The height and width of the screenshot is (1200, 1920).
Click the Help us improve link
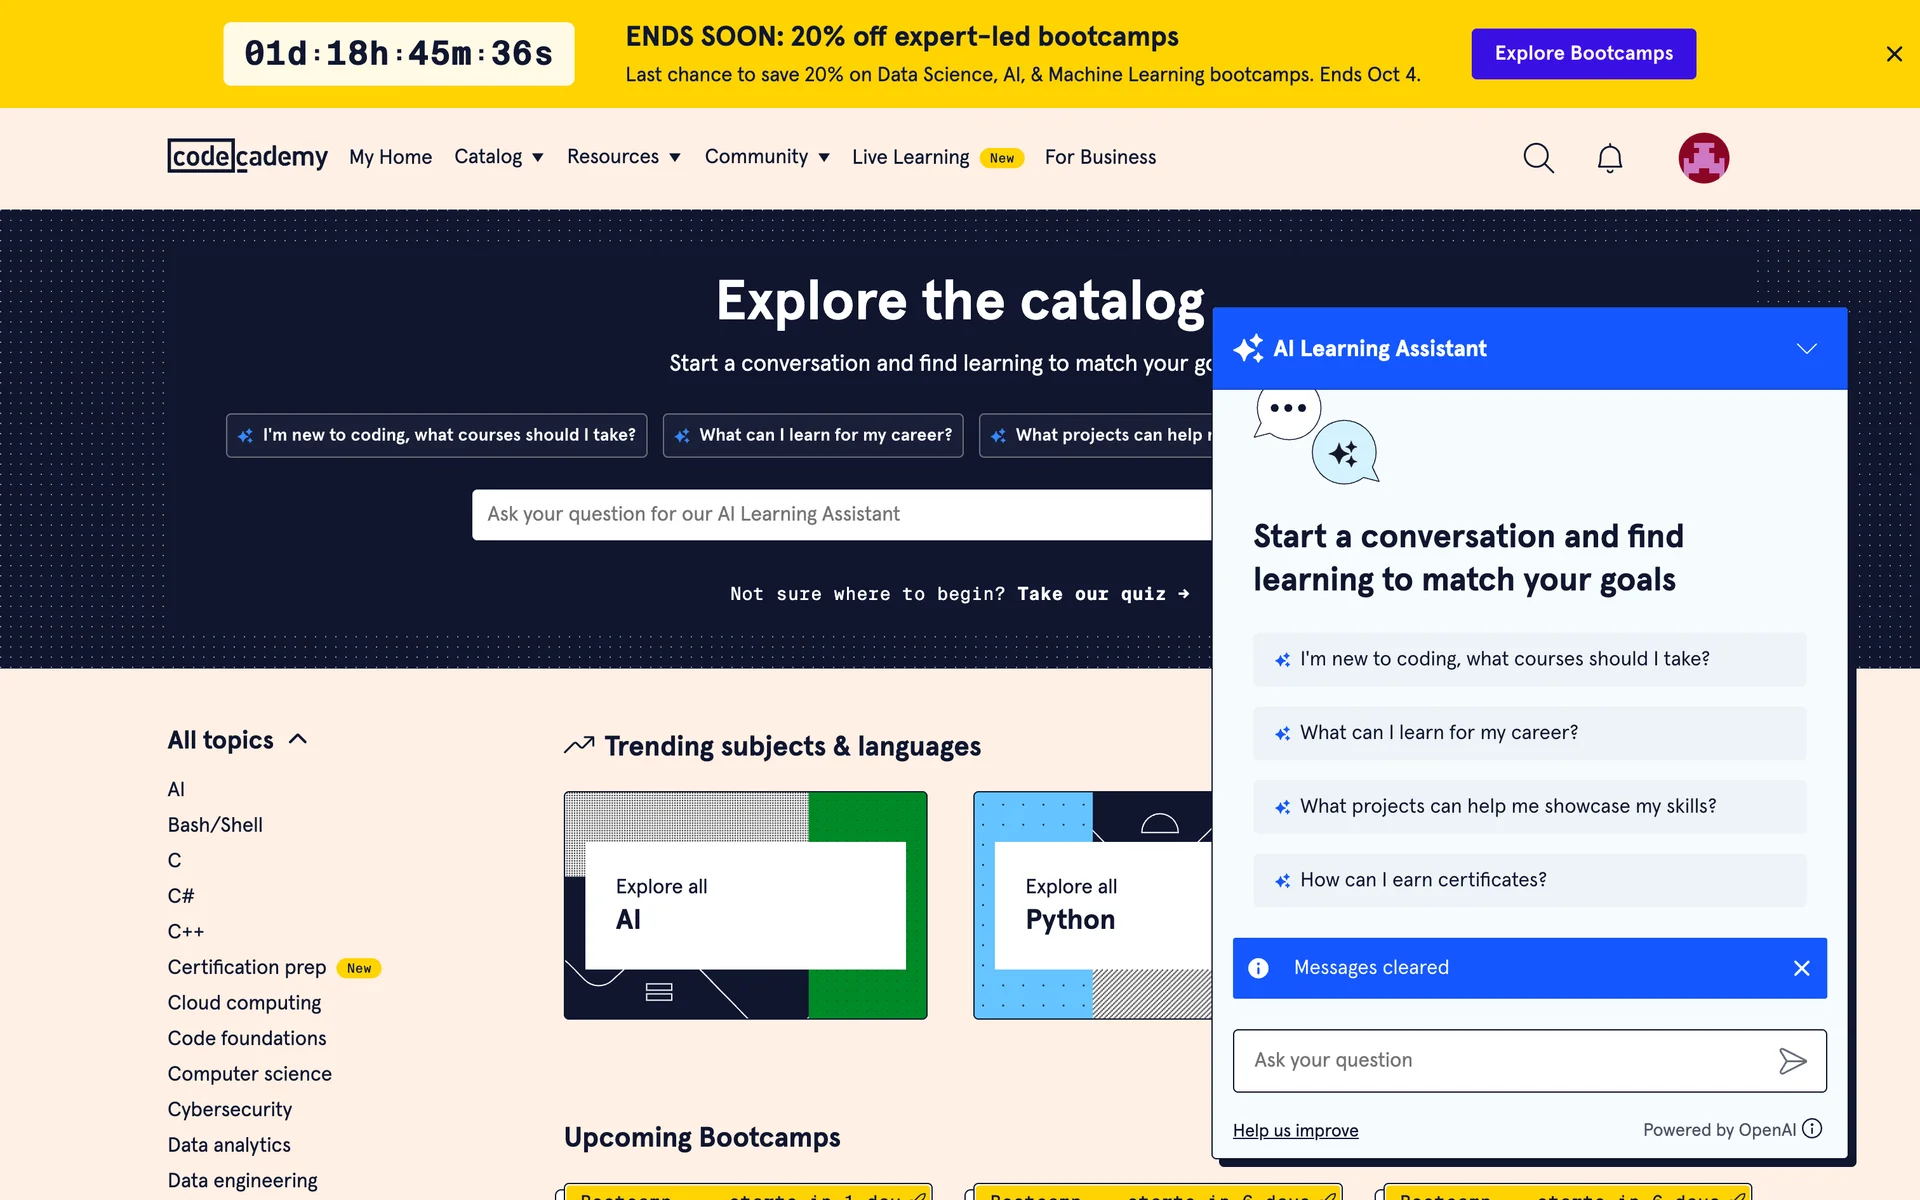pyautogui.click(x=1295, y=1130)
